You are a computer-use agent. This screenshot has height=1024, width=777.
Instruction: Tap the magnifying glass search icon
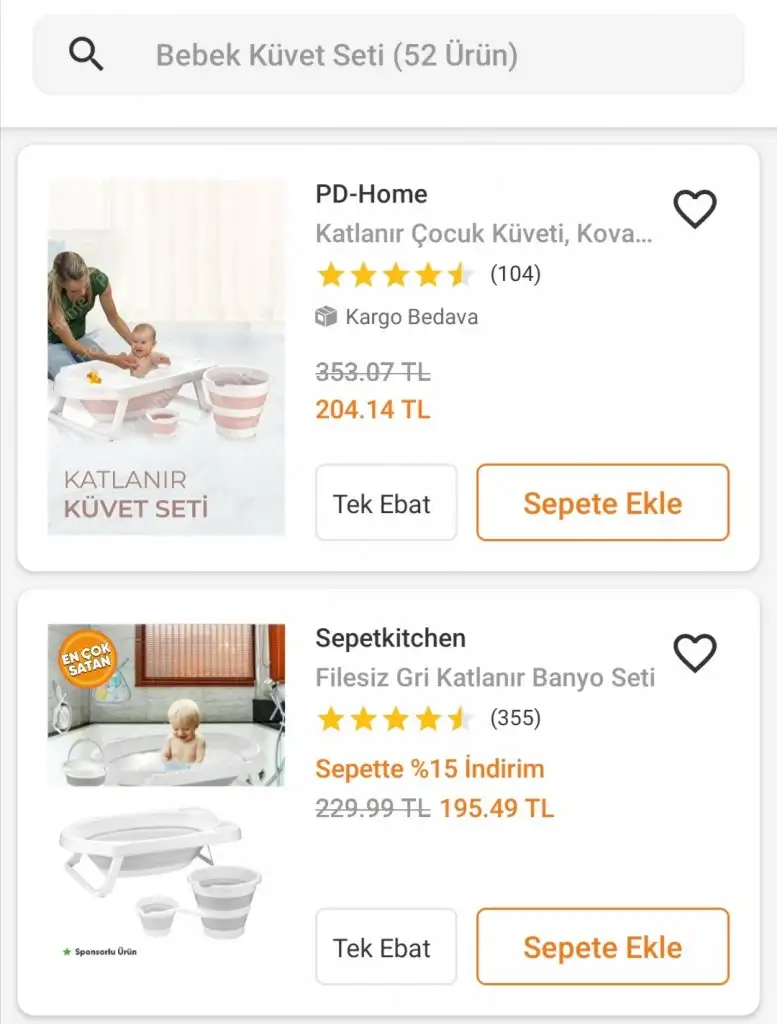click(86, 54)
